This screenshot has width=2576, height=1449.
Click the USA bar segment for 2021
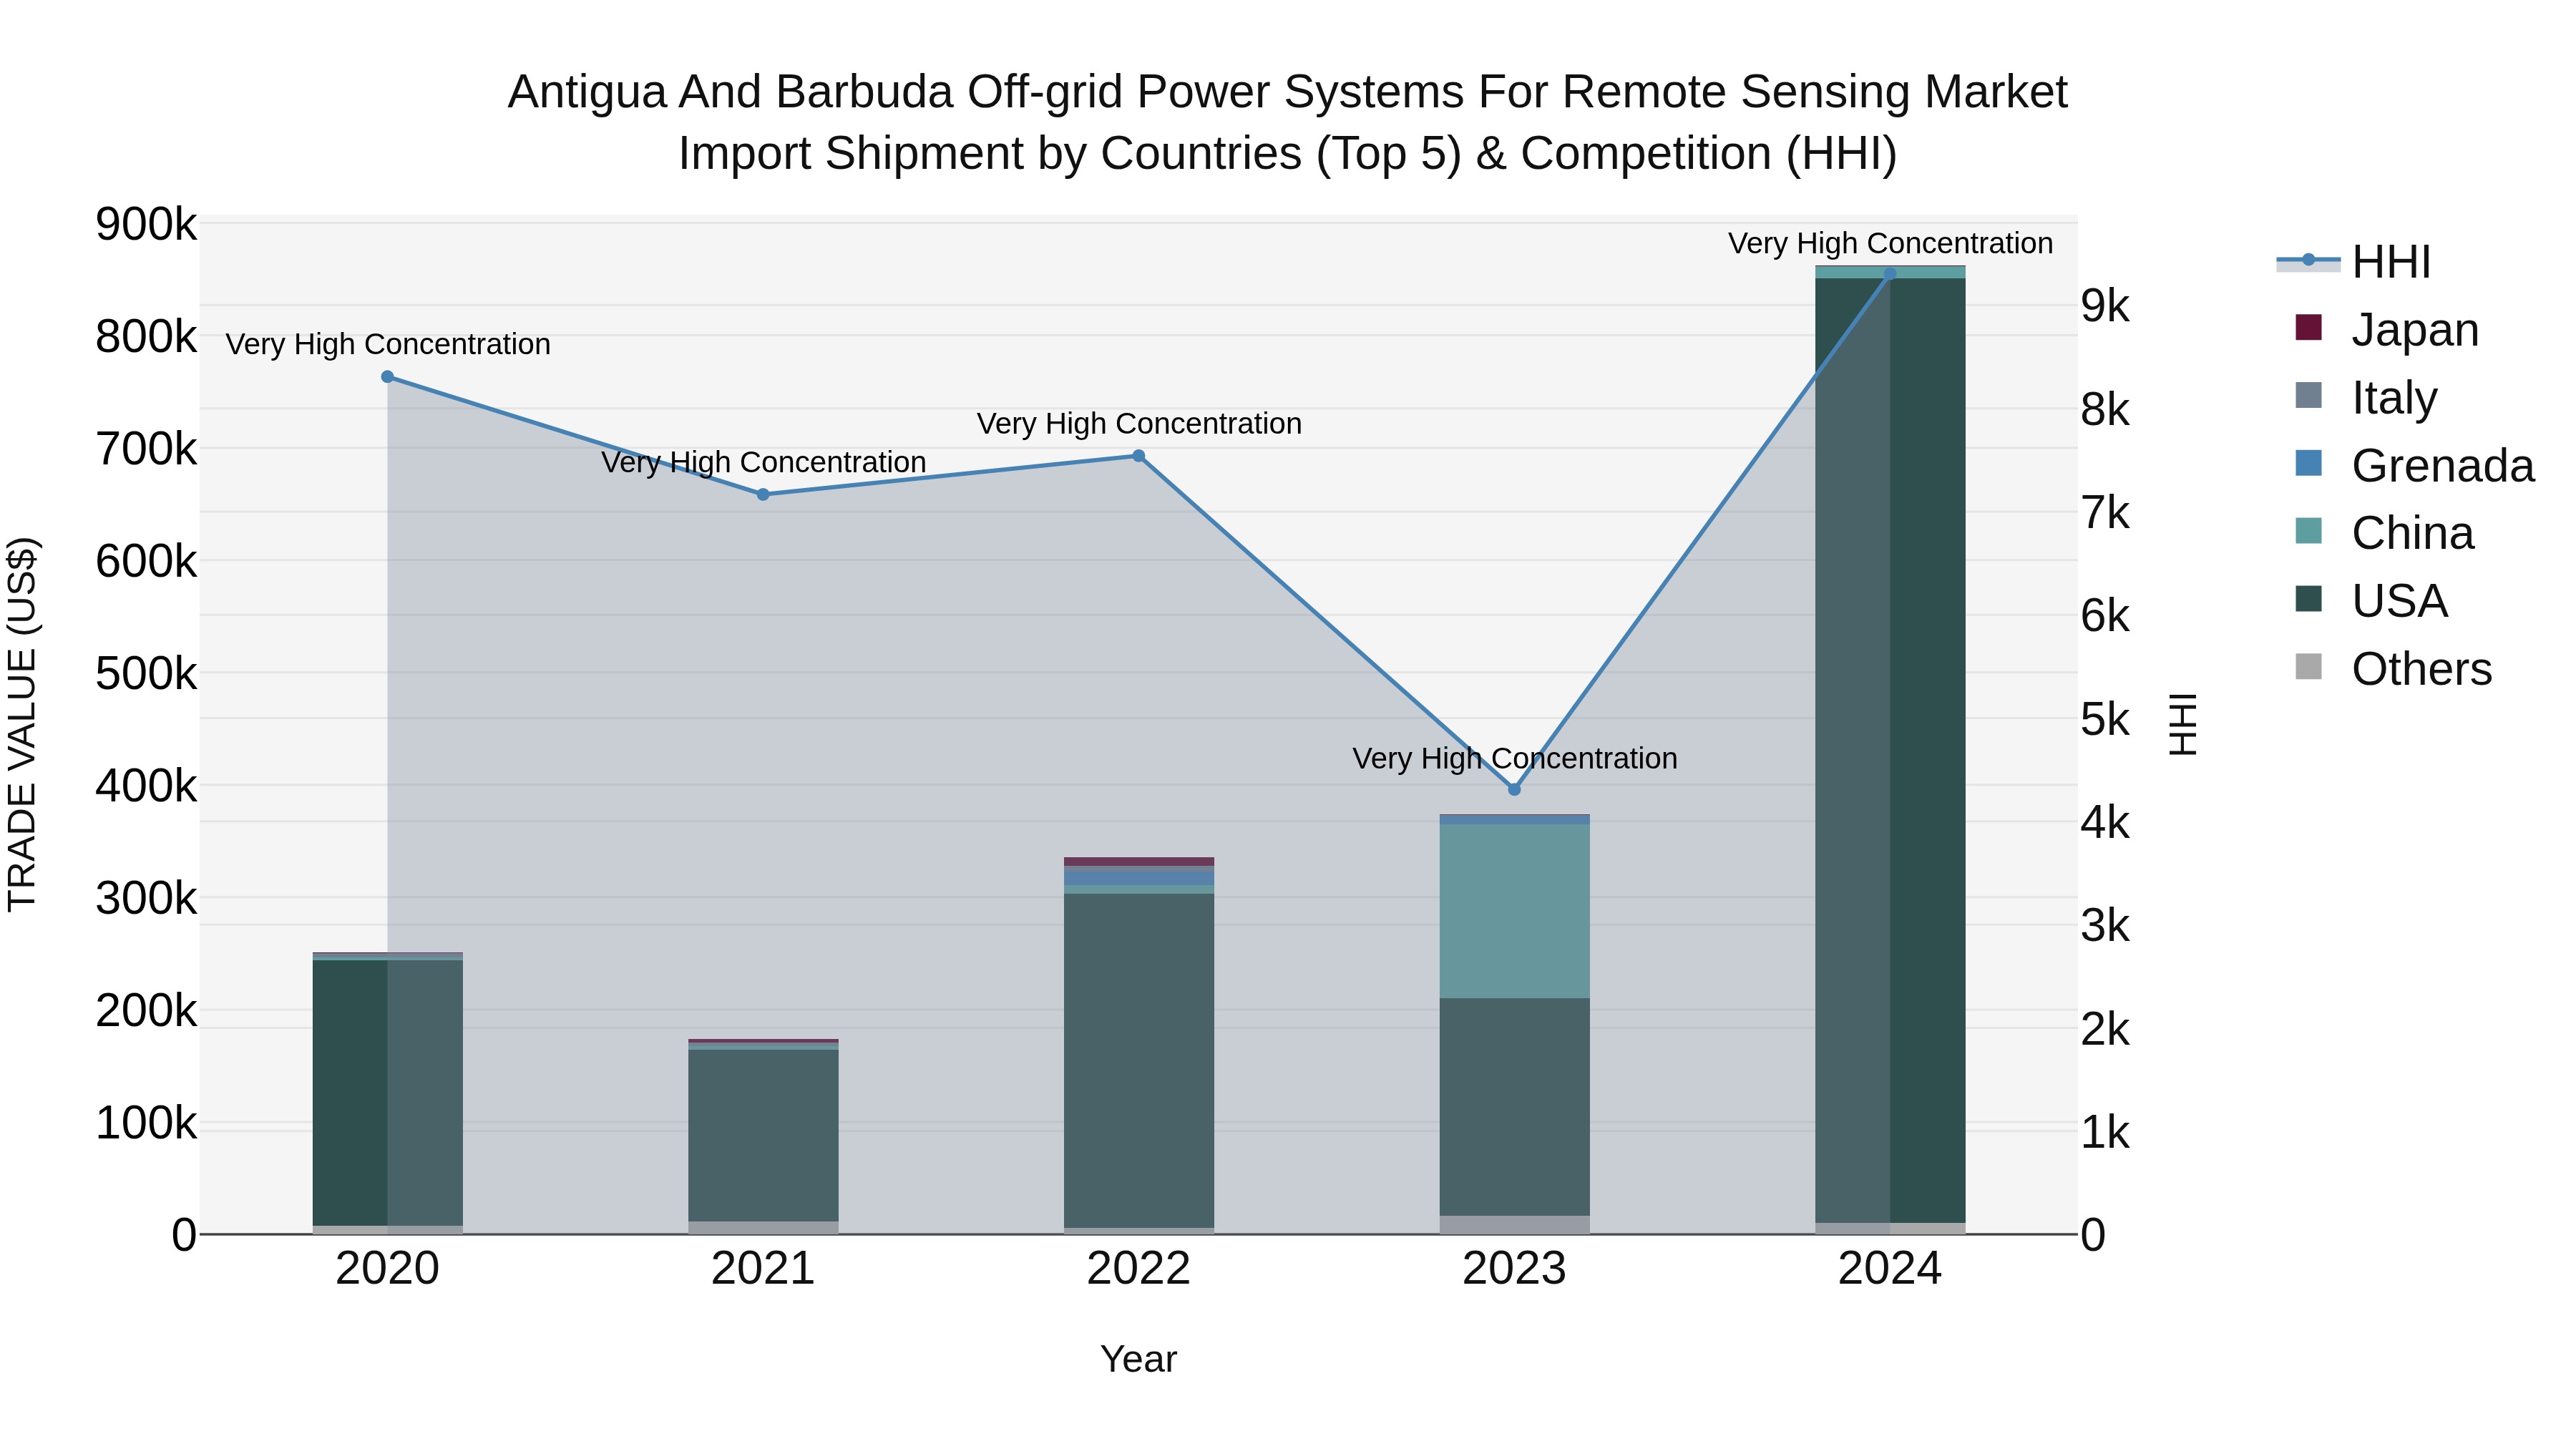point(763,1135)
